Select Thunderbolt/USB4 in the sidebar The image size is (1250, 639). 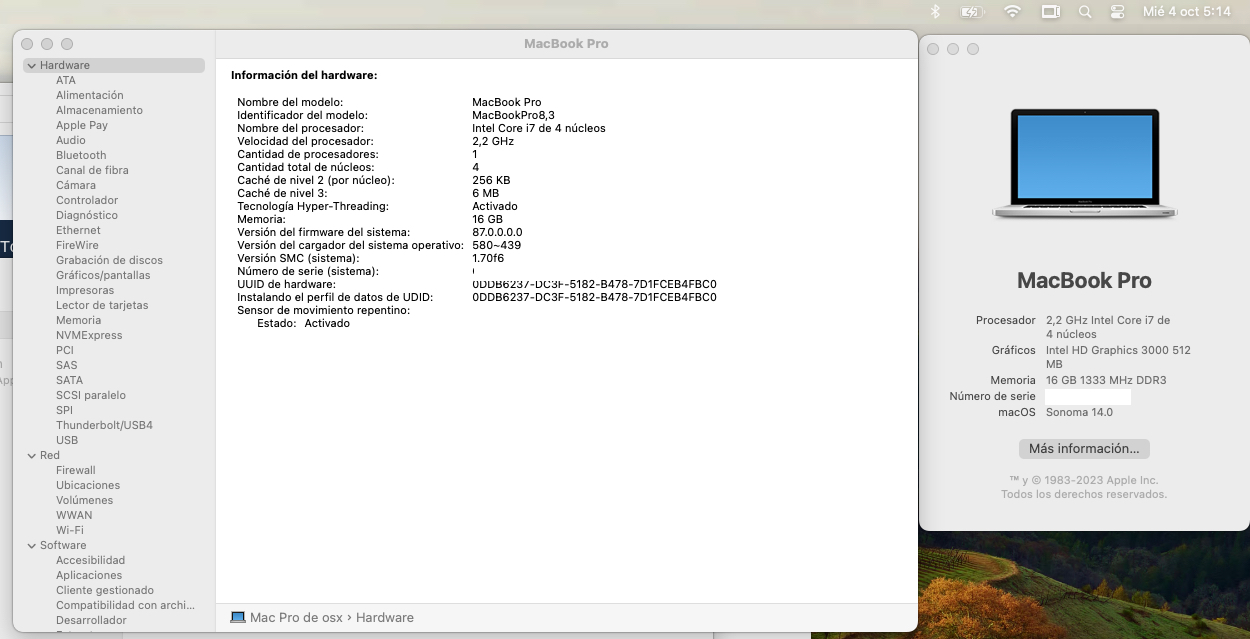104,425
